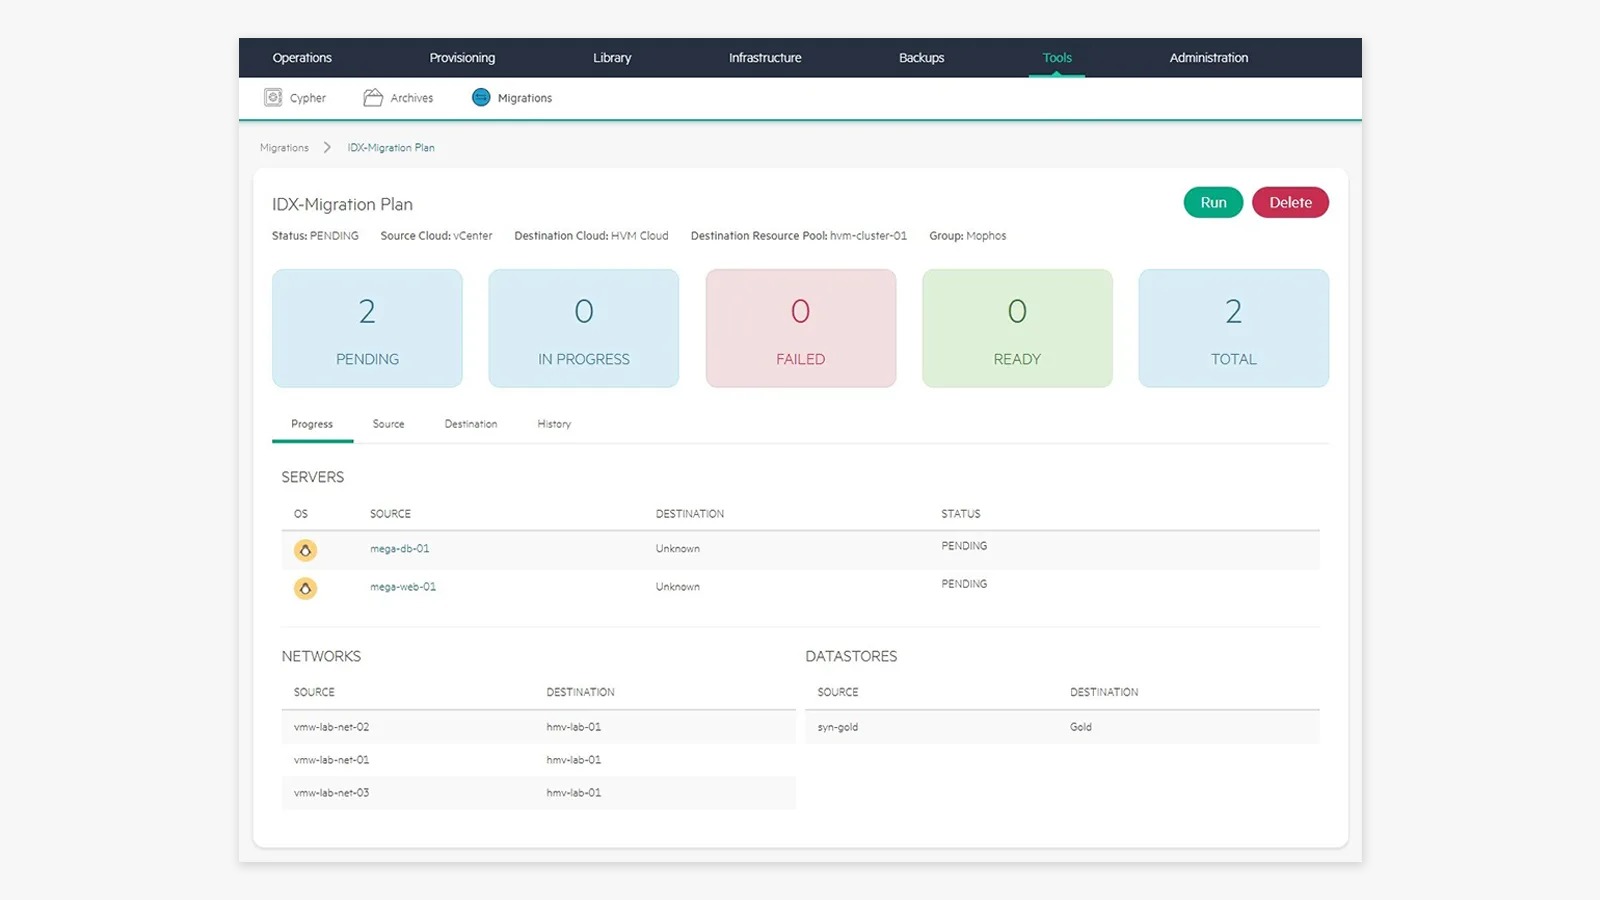Go back to the Migrations breadcrumb
Screen dimensions: 1600x900
284,147
